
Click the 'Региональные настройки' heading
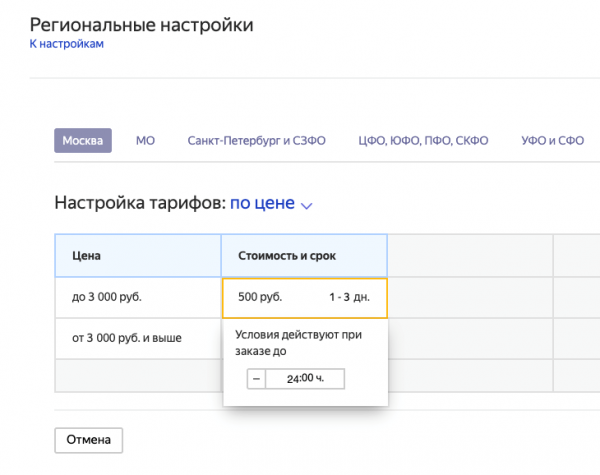(142, 25)
